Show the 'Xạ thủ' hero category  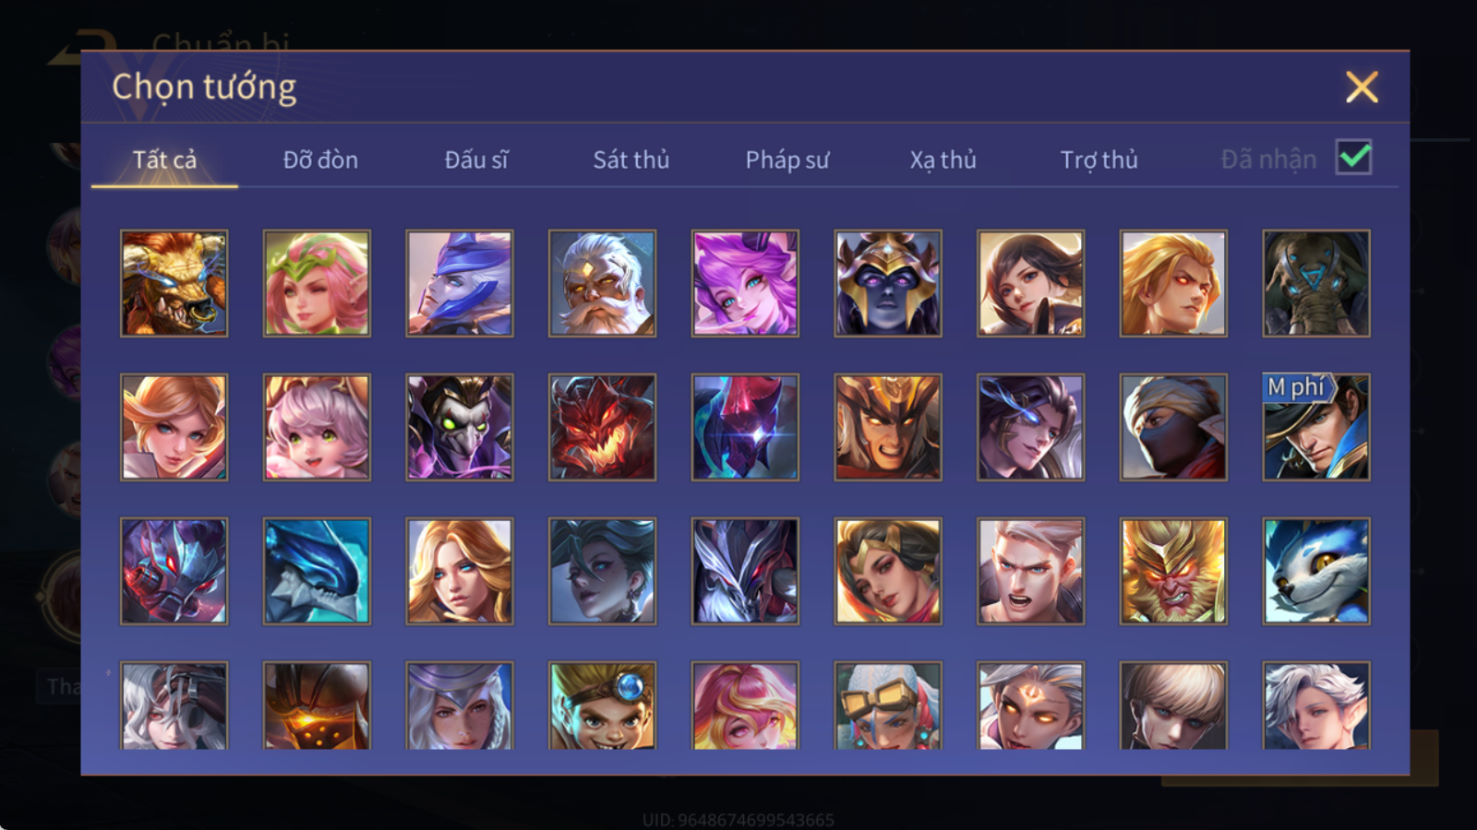[943, 160]
